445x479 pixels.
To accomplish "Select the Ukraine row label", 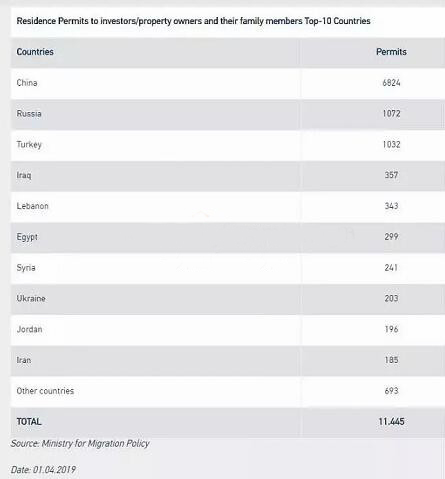I will point(31,298).
